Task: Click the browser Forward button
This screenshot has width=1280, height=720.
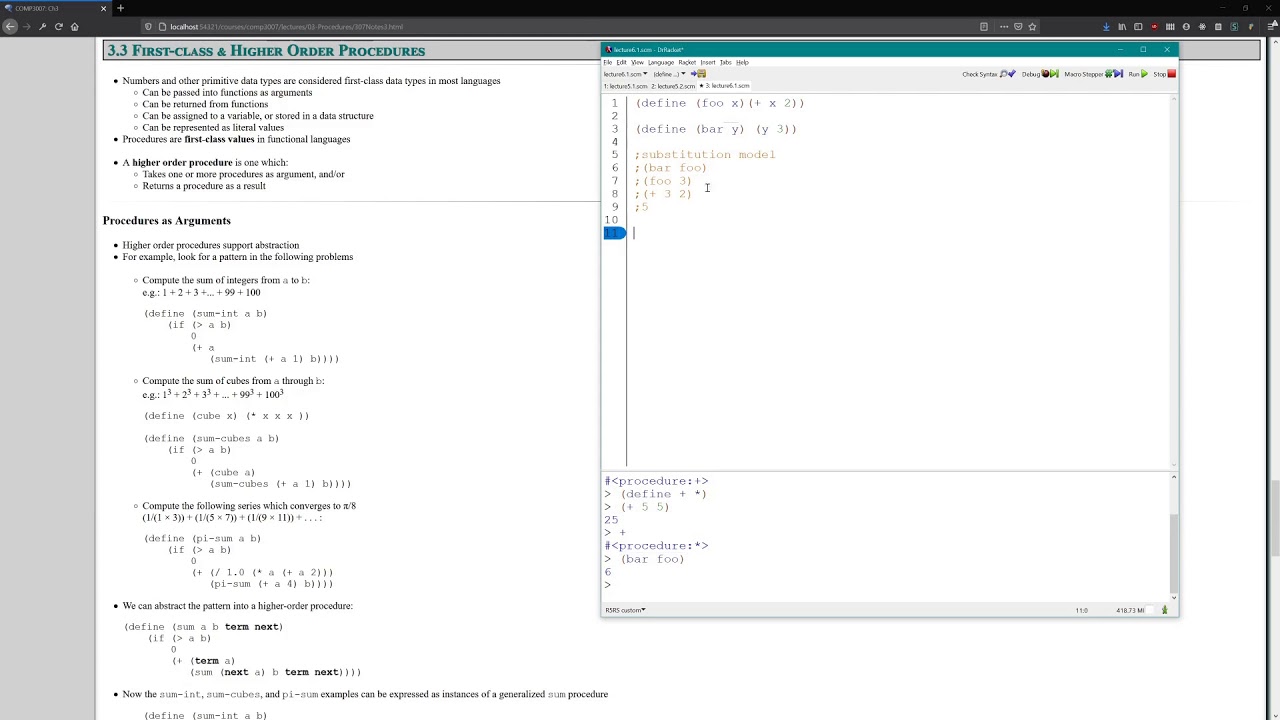Action: [x=26, y=27]
